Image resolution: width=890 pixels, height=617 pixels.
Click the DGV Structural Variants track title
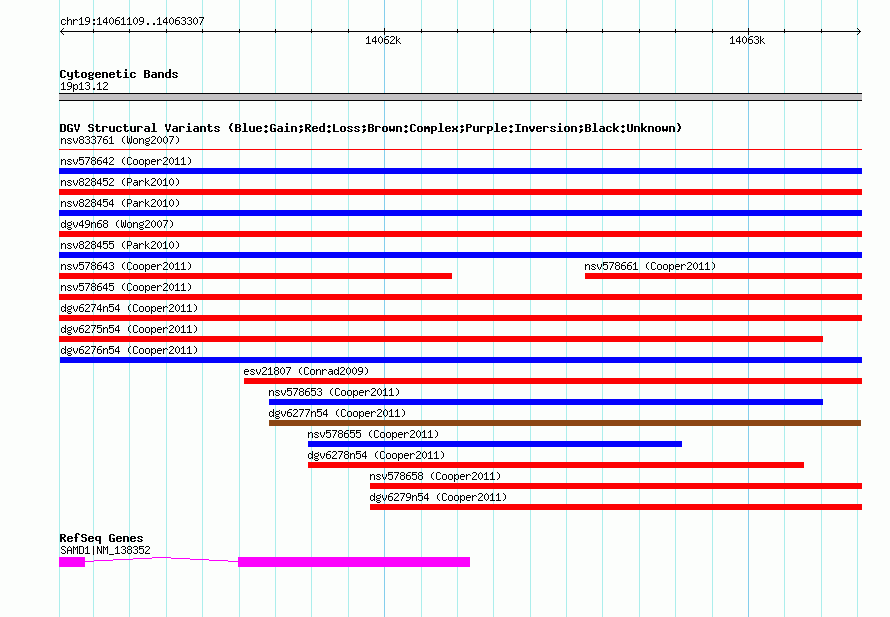pyautogui.click(x=370, y=128)
